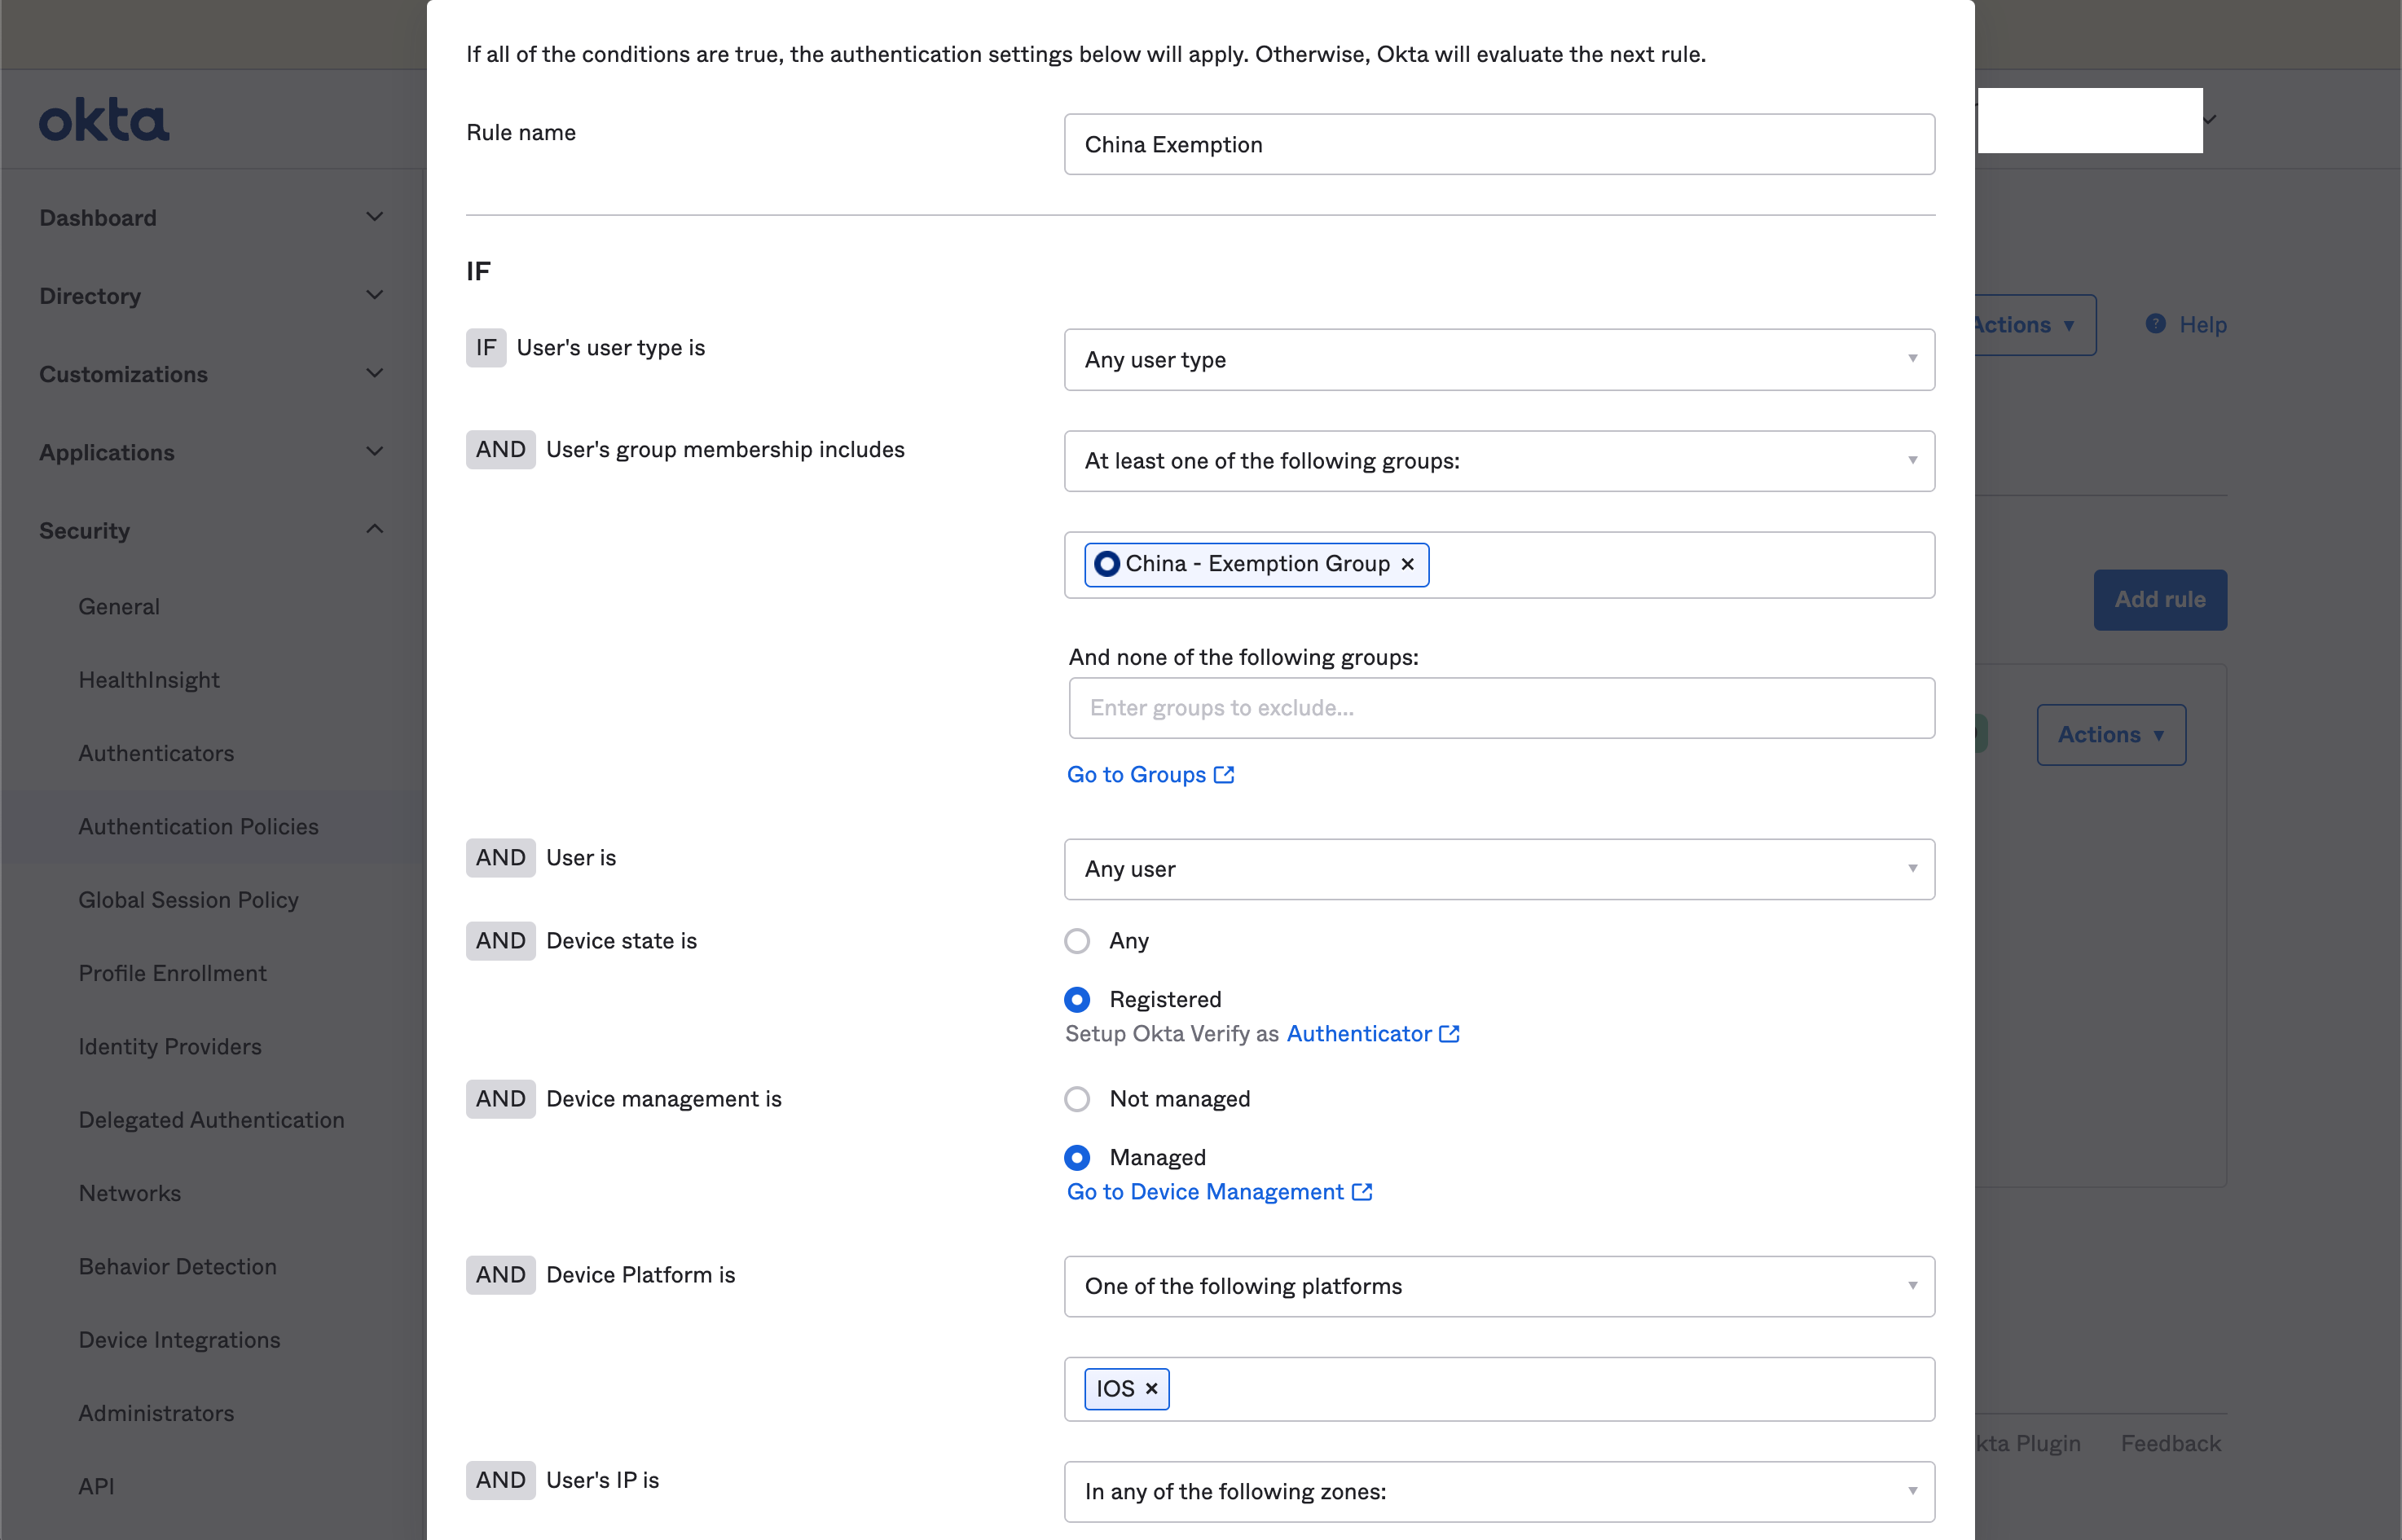Image resolution: width=2402 pixels, height=1540 pixels.
Task: Choose Not managed for device management
Action: tap(1077, 1099)
